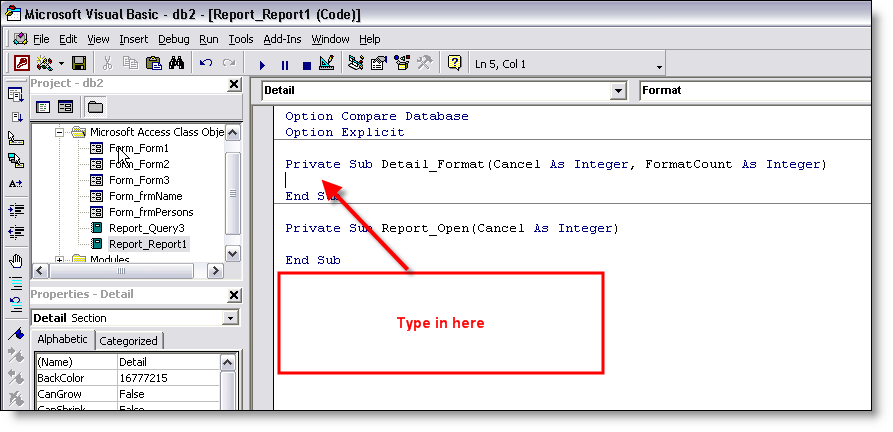Screen dimensions: 893x432
Task: Save the project with the floppy disk icon
Action: point(79,63)
